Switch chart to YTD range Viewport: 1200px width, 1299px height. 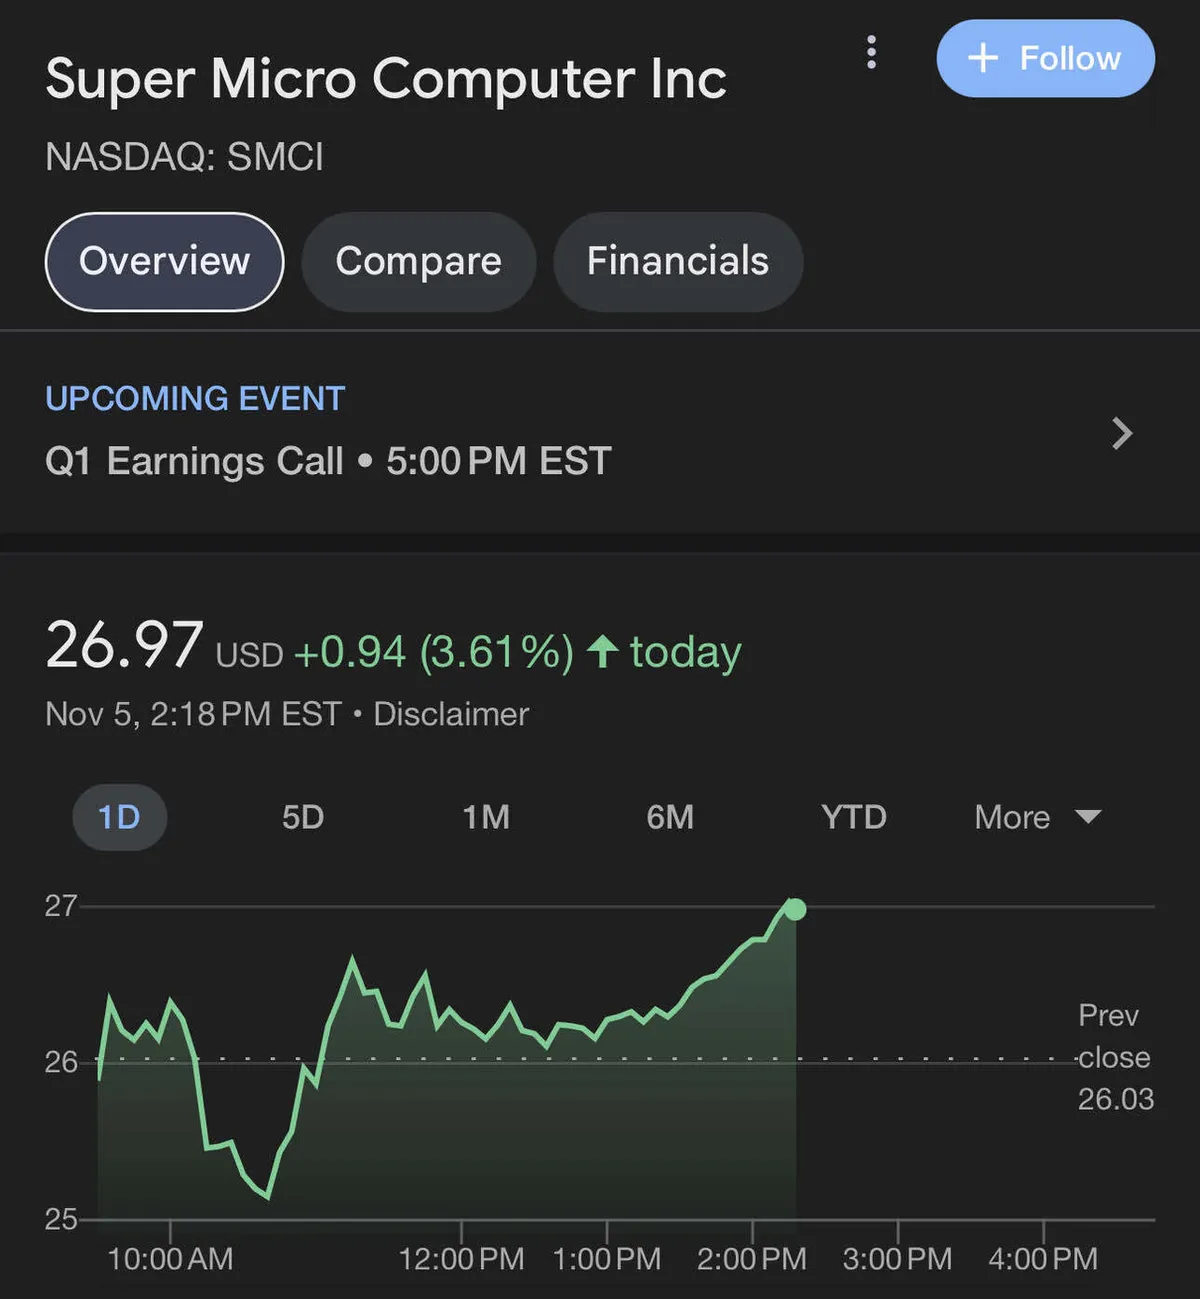pyautogui.click(x=853, y=817)
